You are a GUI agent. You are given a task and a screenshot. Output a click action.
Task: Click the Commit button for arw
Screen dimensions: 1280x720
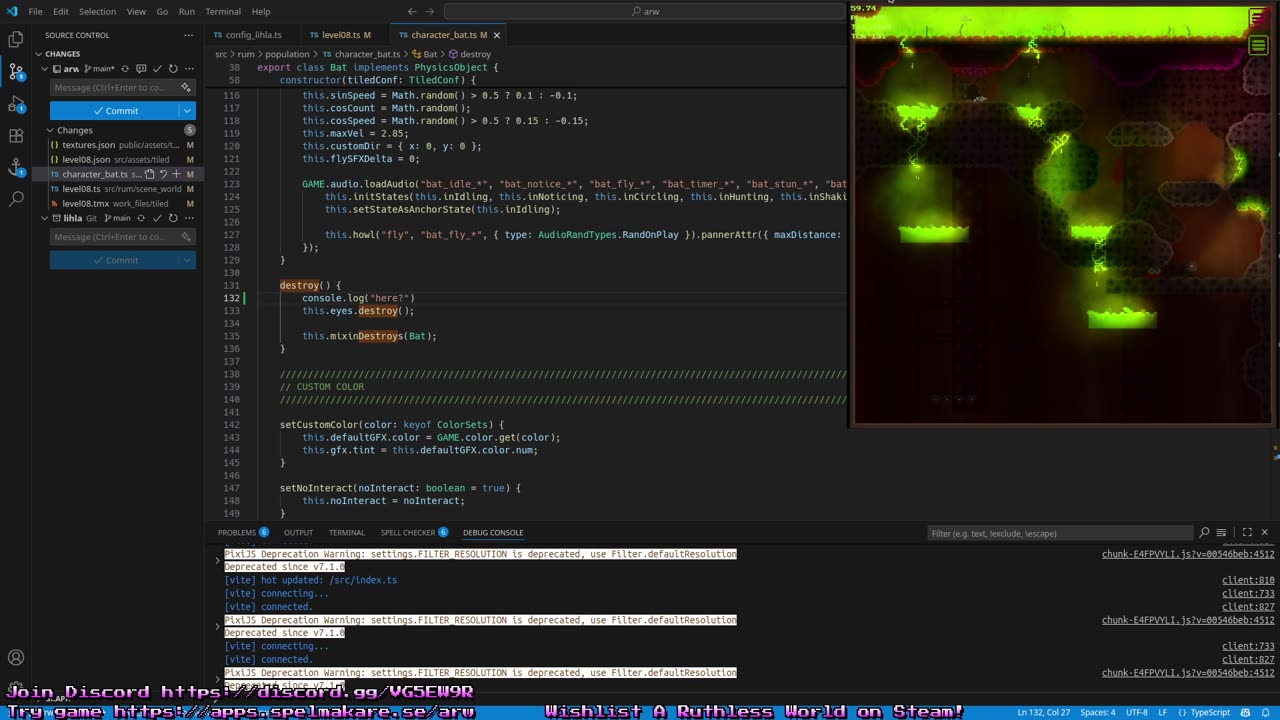tap(114, 111)
